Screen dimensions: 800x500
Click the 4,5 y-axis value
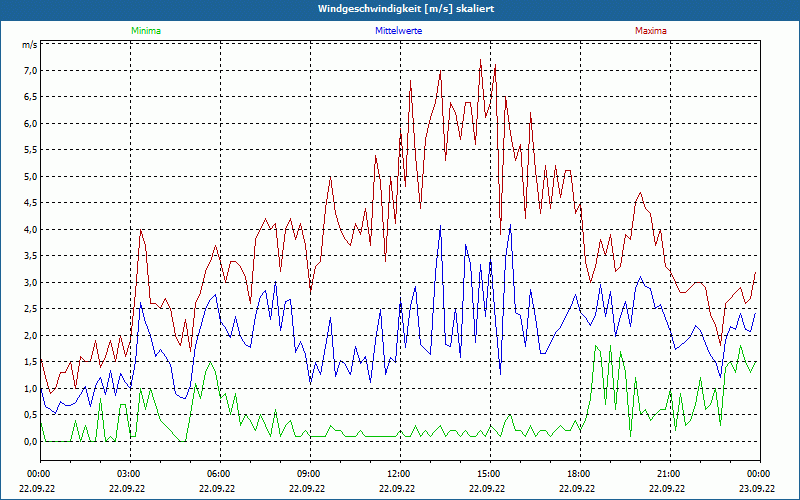coord(31,203)
